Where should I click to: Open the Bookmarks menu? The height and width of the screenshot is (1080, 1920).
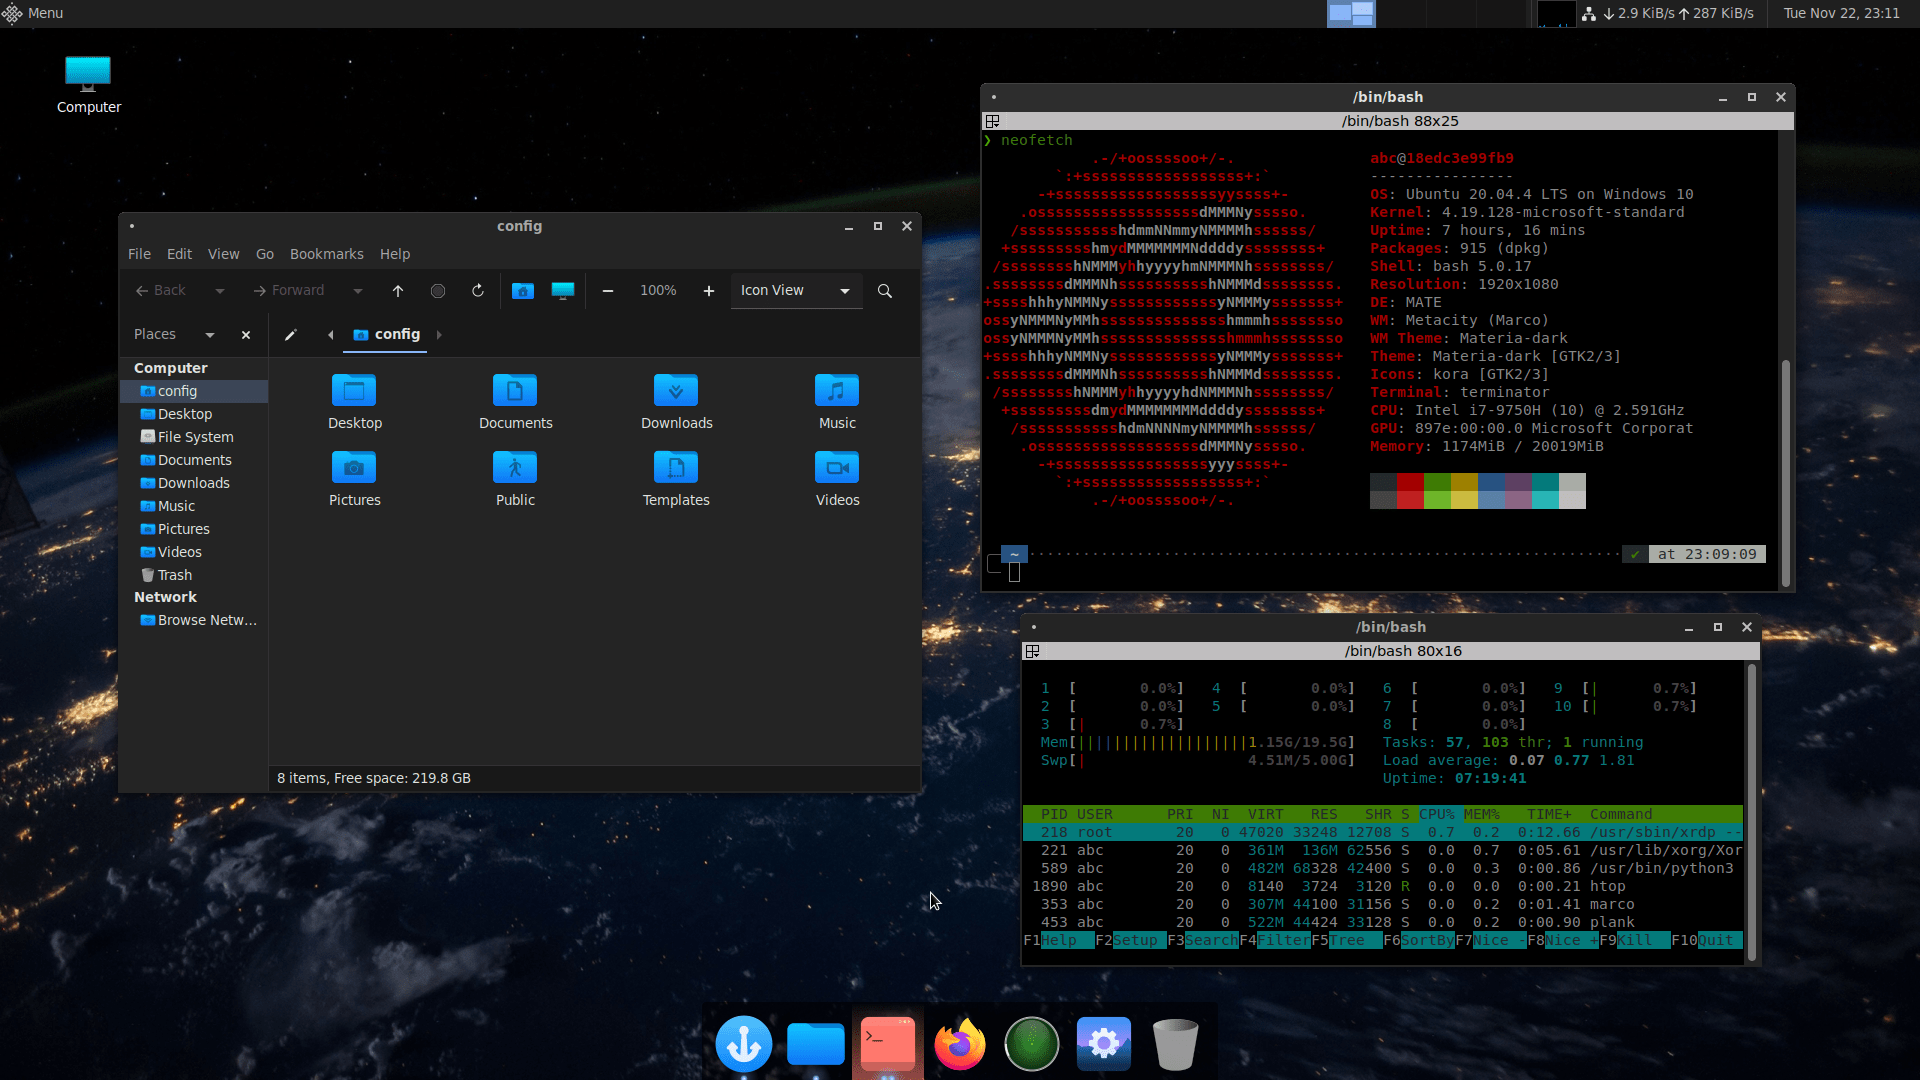point(326,253)
